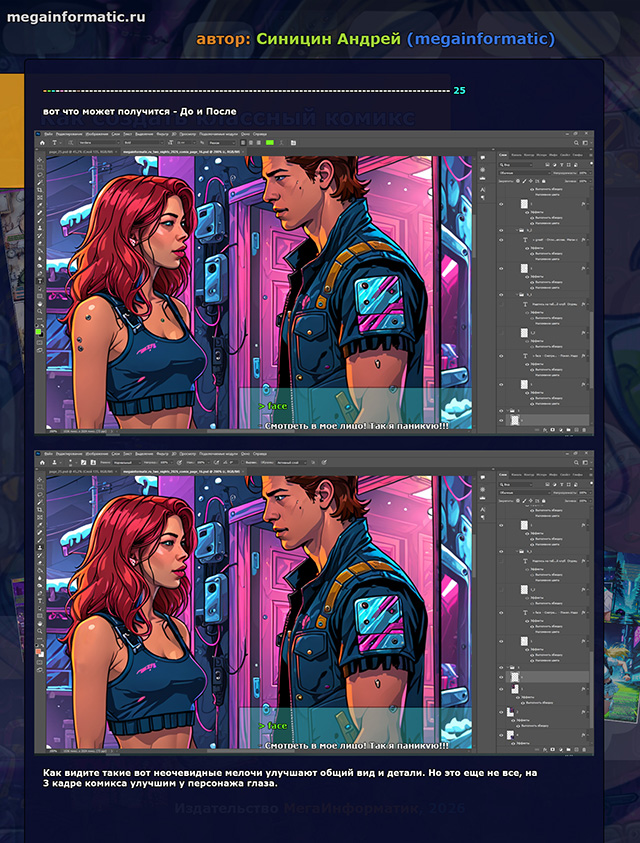Click orange foreground color swatch in bottom toolbar

[39, 651]
